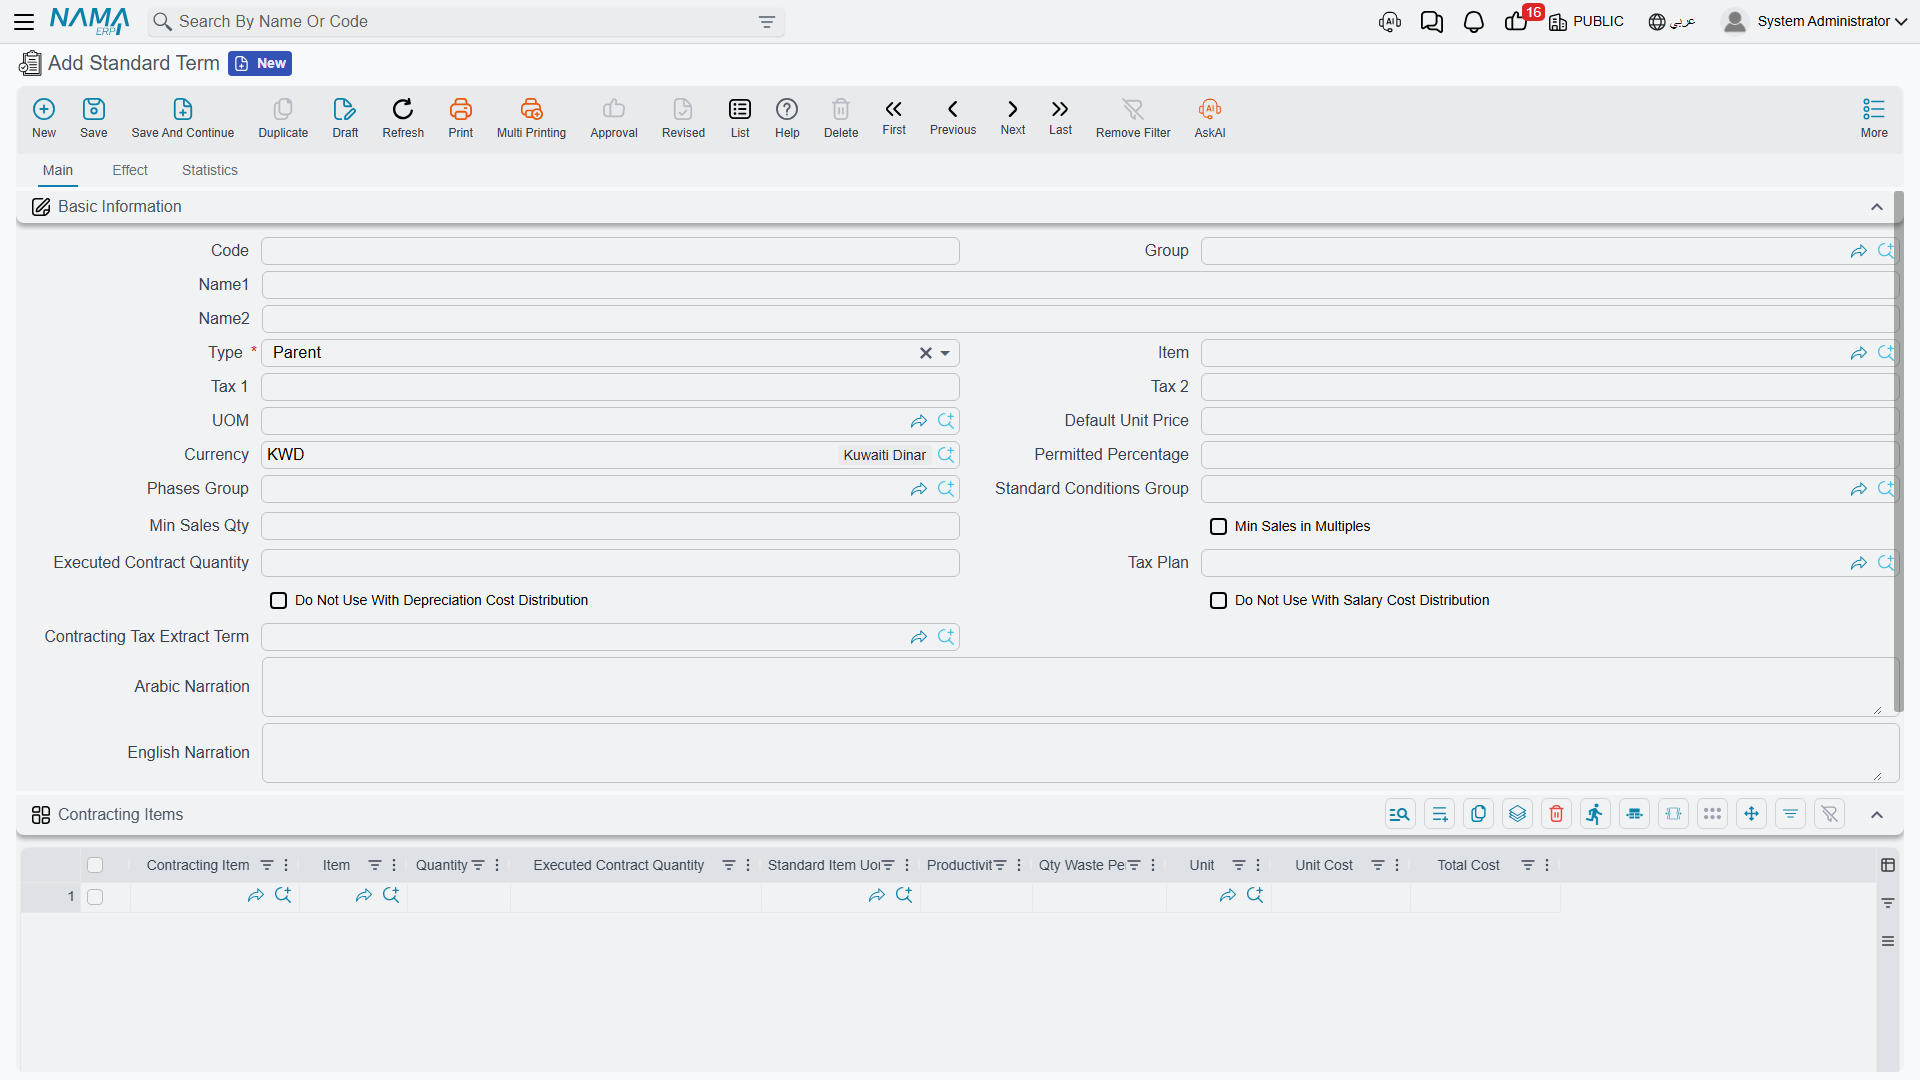The width and height of the screenshot is (1920, 1080).
Task: Open the AskAI assistant
Action: click(1210, 118)
